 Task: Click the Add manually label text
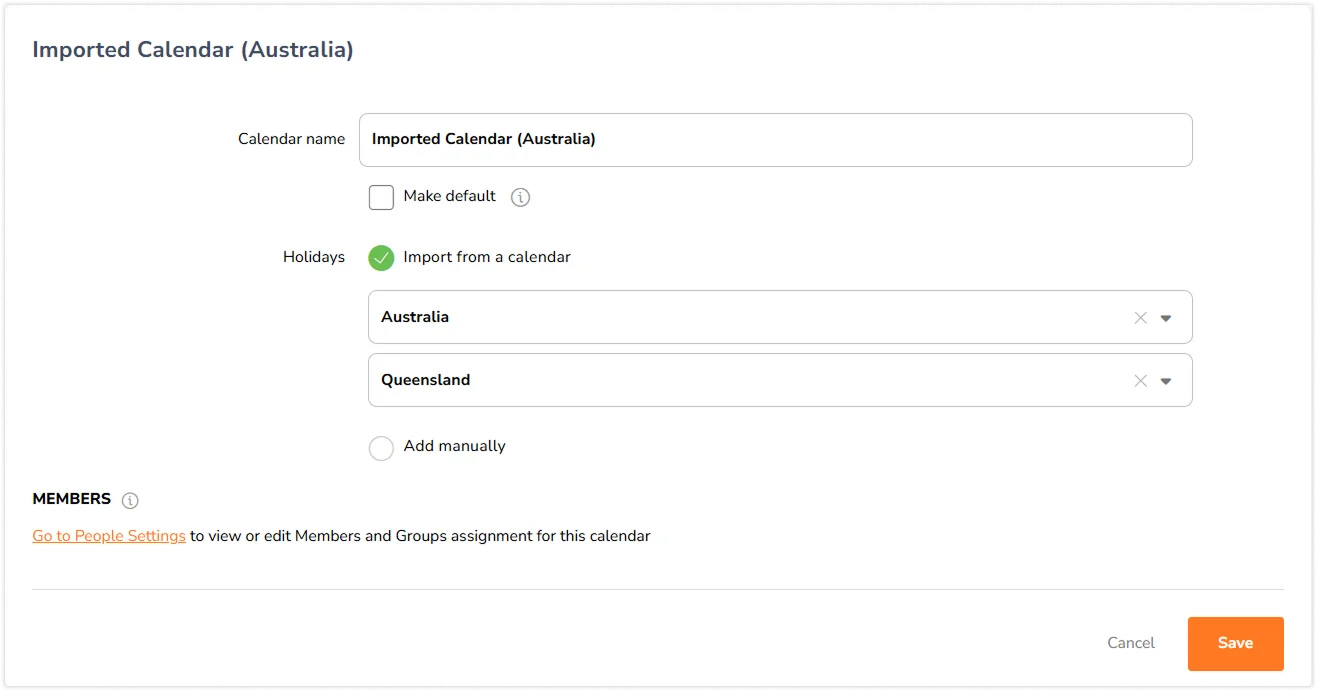(454, 446)
